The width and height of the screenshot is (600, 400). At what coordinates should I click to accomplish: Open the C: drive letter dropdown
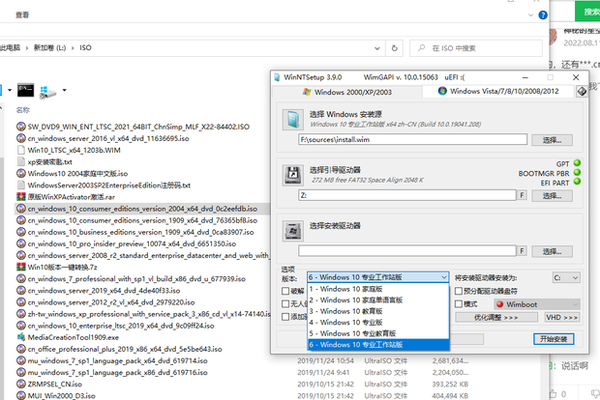click(x=566, y=278)
